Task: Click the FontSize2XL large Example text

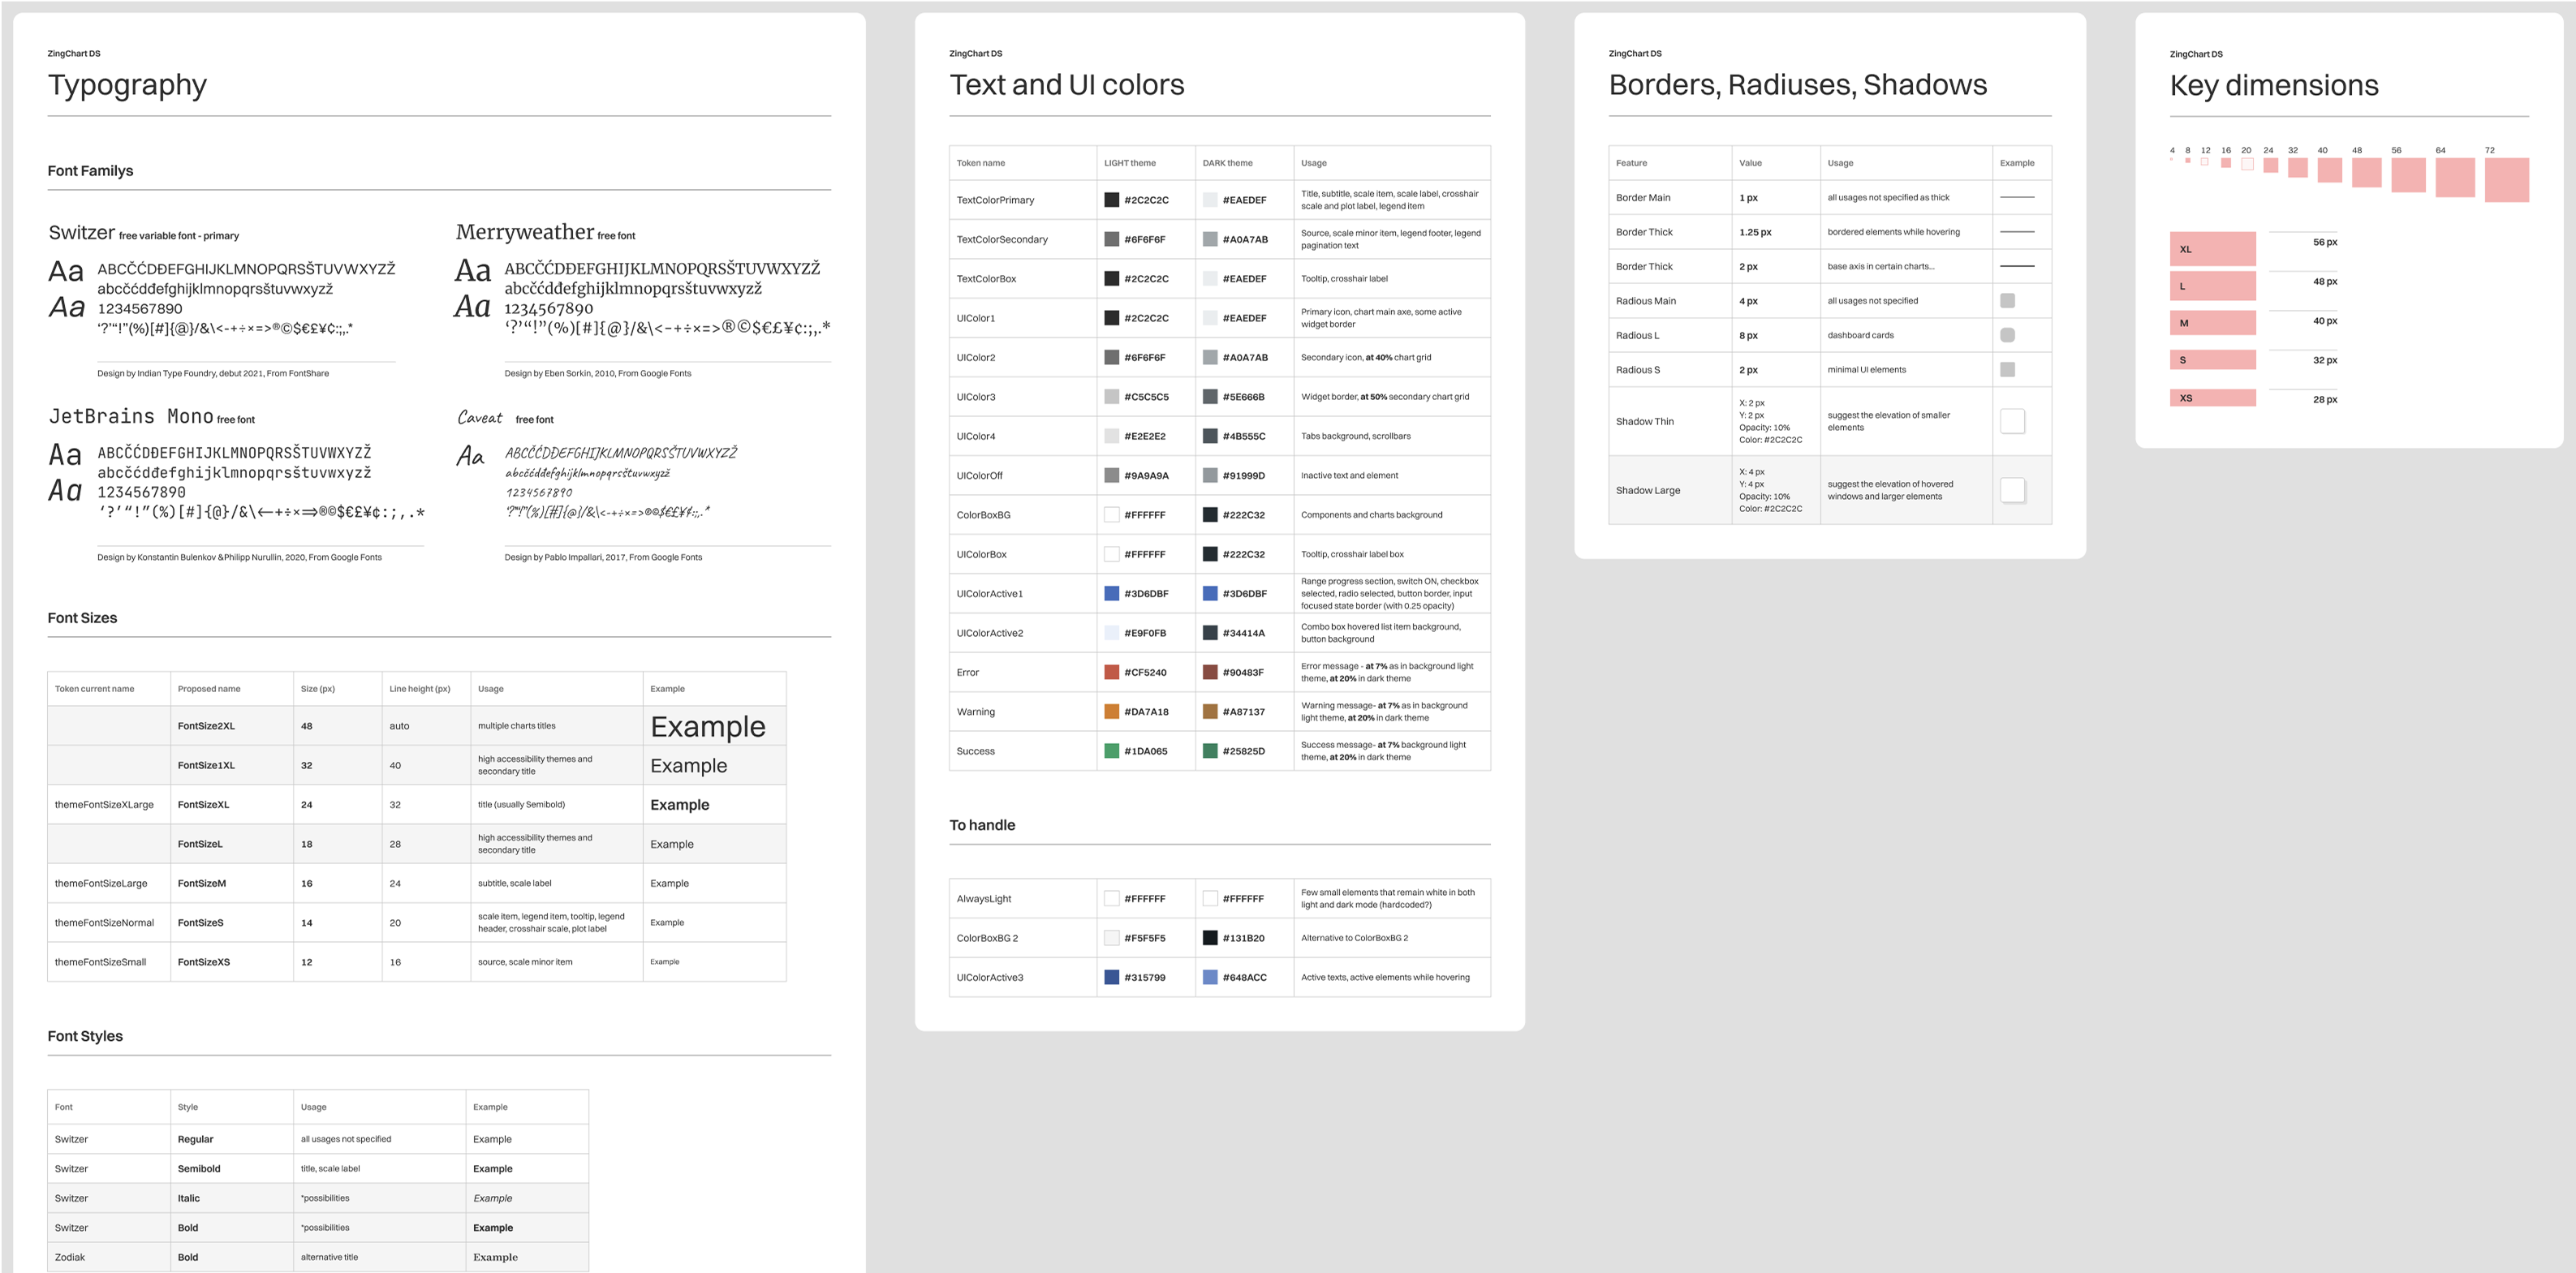Action: (x=708, y=727)
